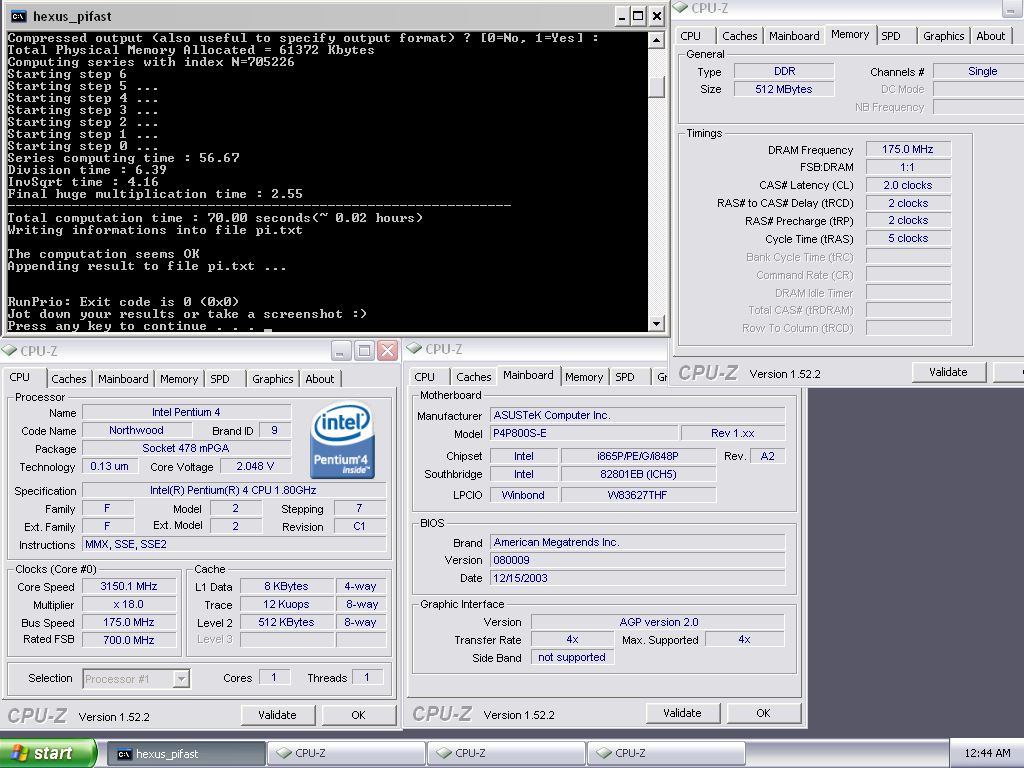Click the Graphic Interface value AGP version 2.0
The width and height of the screenshot is (1024, 768).
pyautogui.click(x=658, y=622)
